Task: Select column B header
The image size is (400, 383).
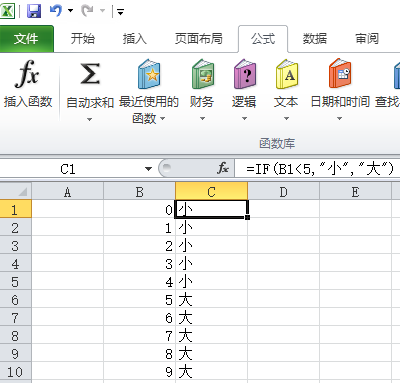Action: click(139, 192)
